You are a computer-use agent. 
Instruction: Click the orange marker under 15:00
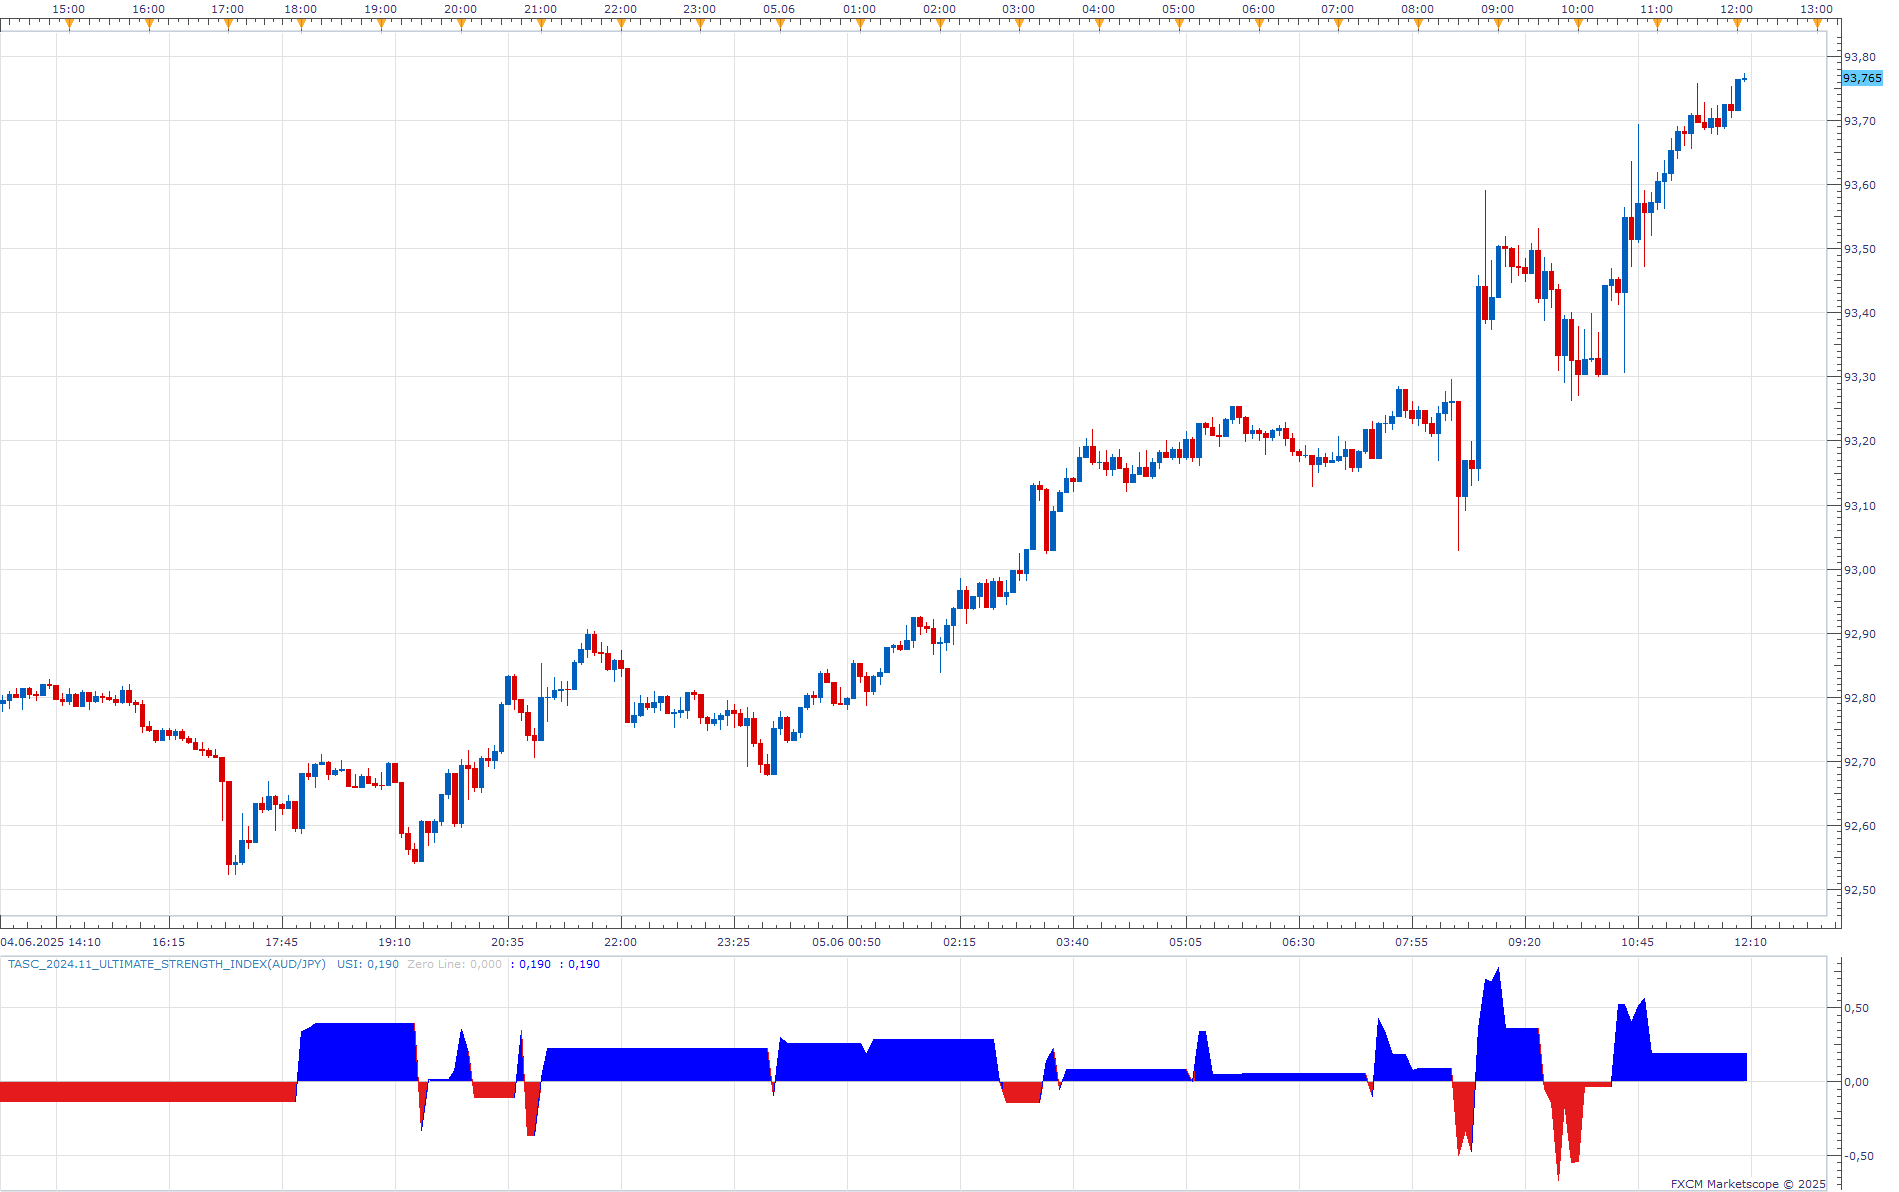pyautogui.click(x=69, y=25)
